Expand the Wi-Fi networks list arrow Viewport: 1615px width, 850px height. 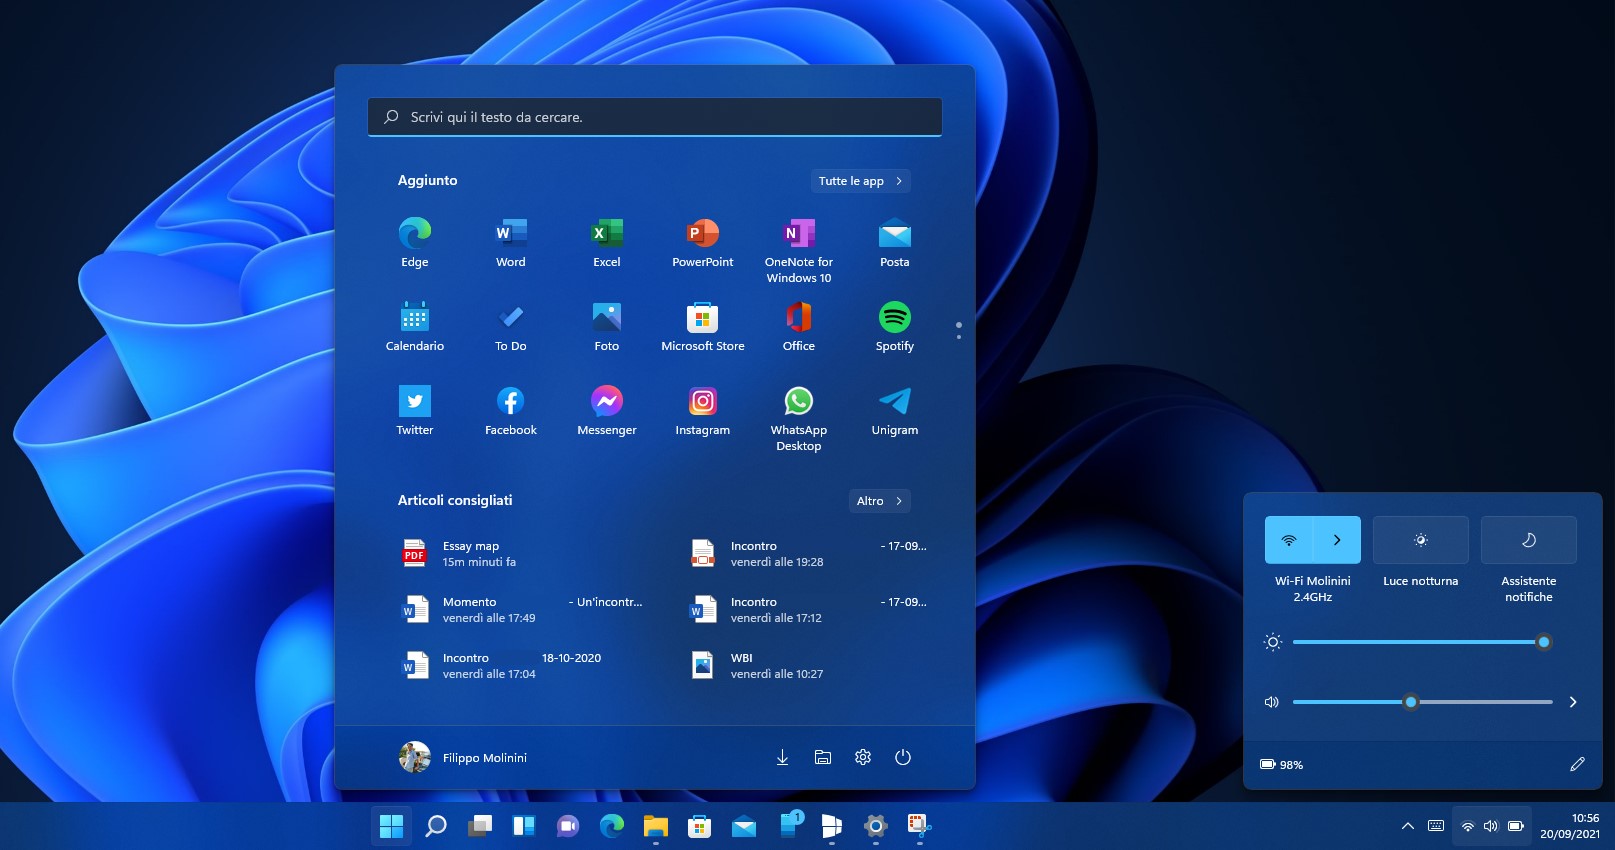coord(1337,540)
